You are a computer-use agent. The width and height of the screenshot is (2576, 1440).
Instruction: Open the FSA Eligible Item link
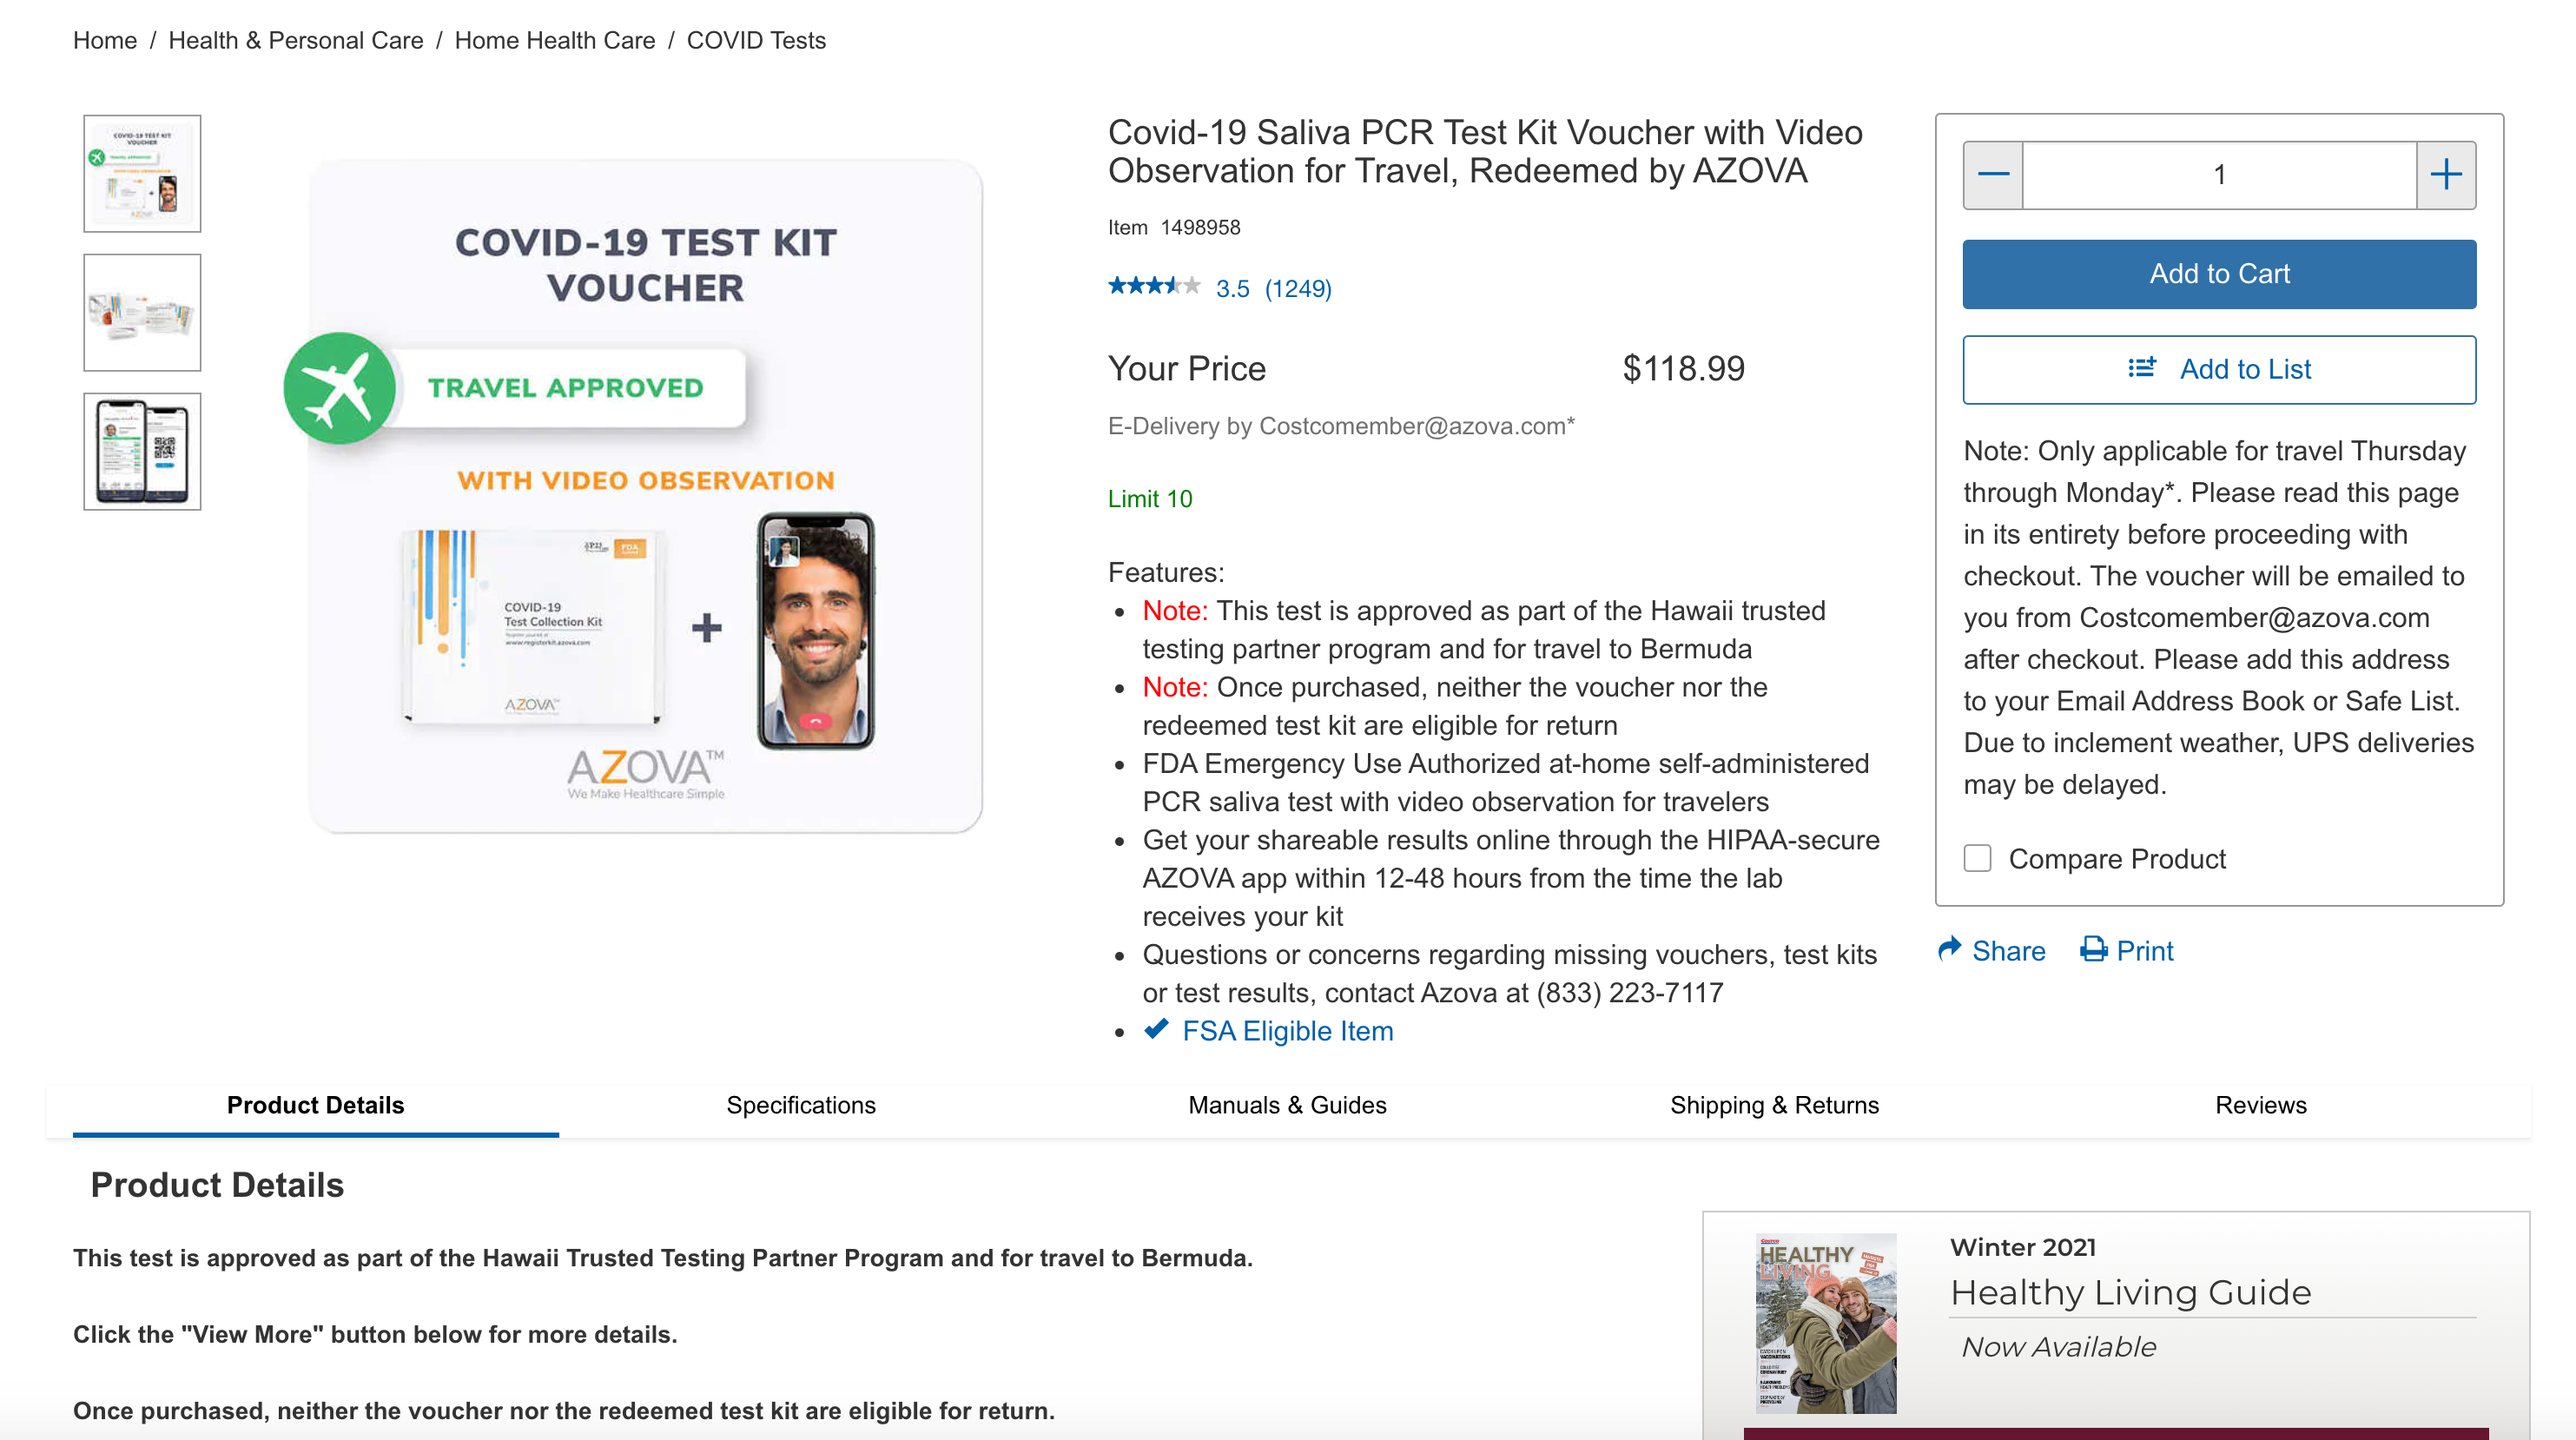[1287, 1031]
